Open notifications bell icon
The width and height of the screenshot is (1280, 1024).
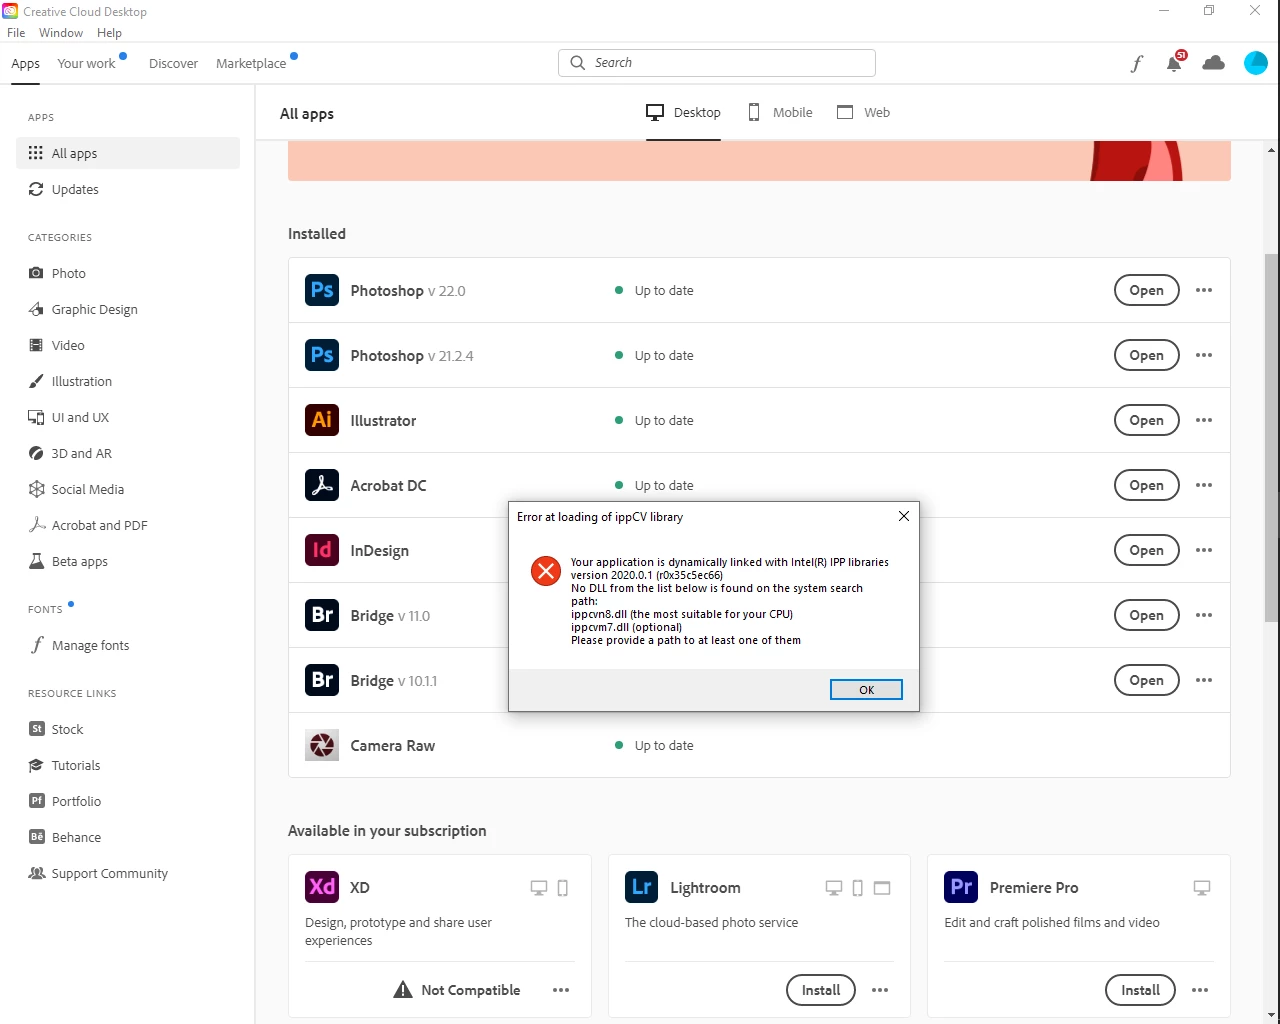pyautogui.click(x=1175, y=62)
